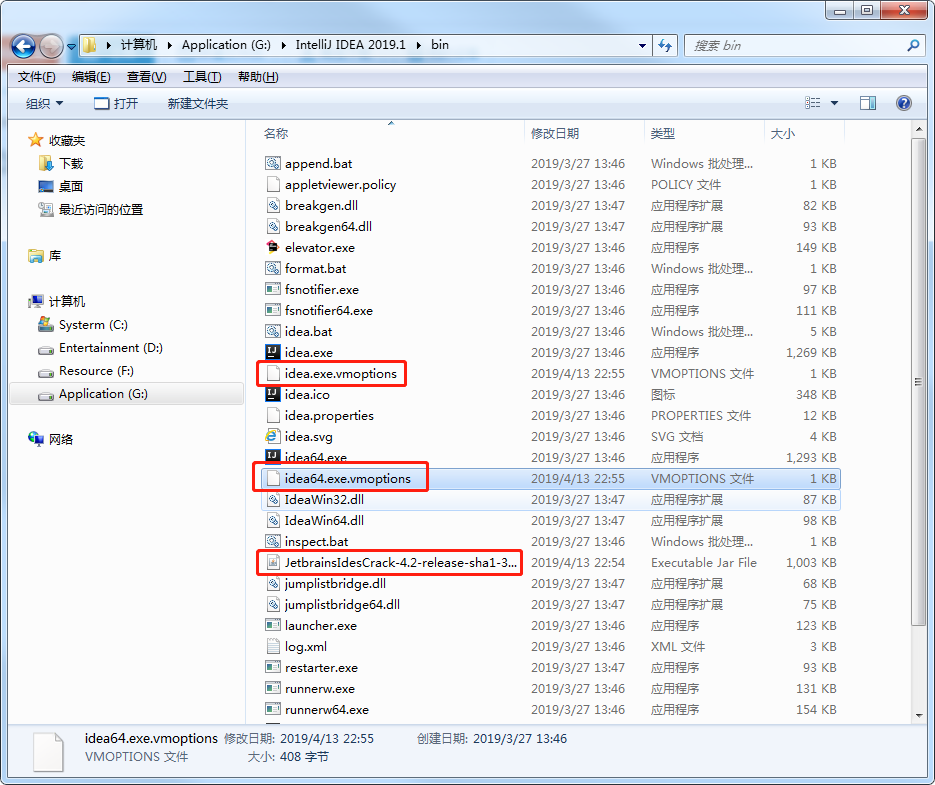Expand the arrow after Application (G:) breadcrumb
The image size is (935, 785).
283,45
